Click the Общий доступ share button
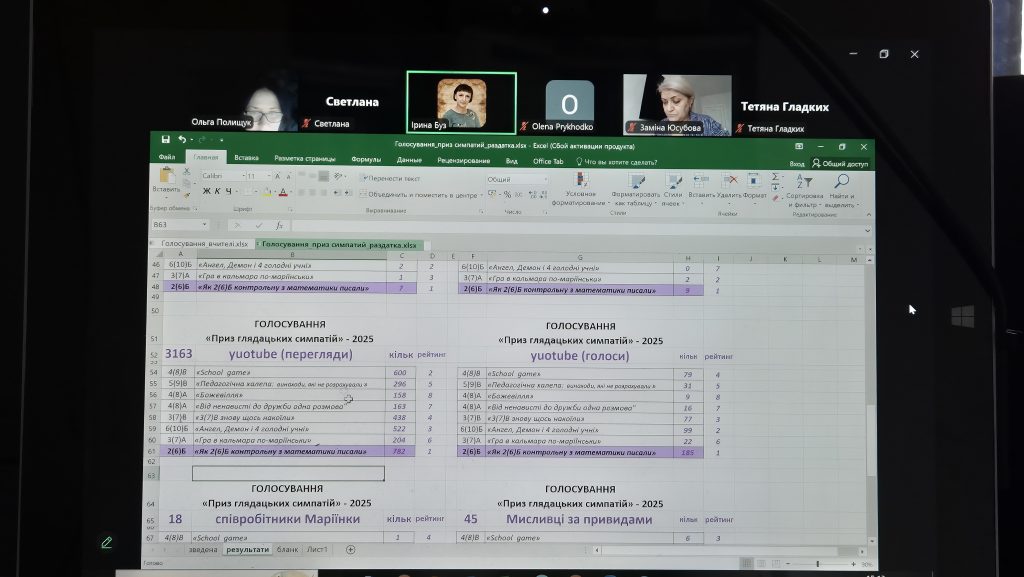The width and height of the screenshot is (1024, 577). coord(841,163)
